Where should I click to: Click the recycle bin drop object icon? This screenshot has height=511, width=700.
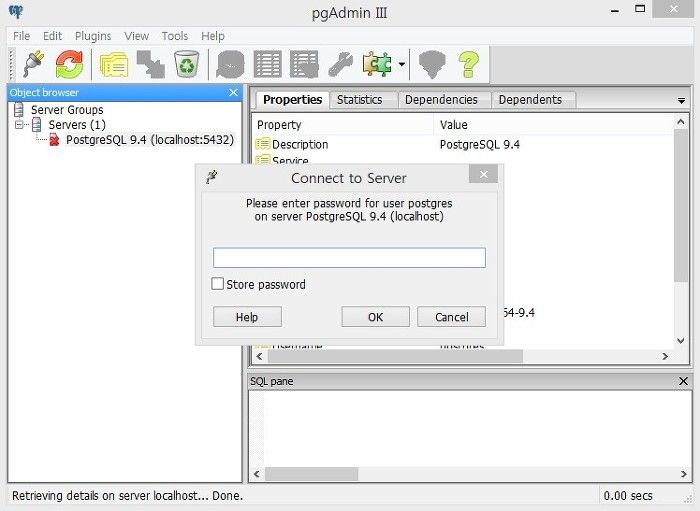tap(187, 65)
